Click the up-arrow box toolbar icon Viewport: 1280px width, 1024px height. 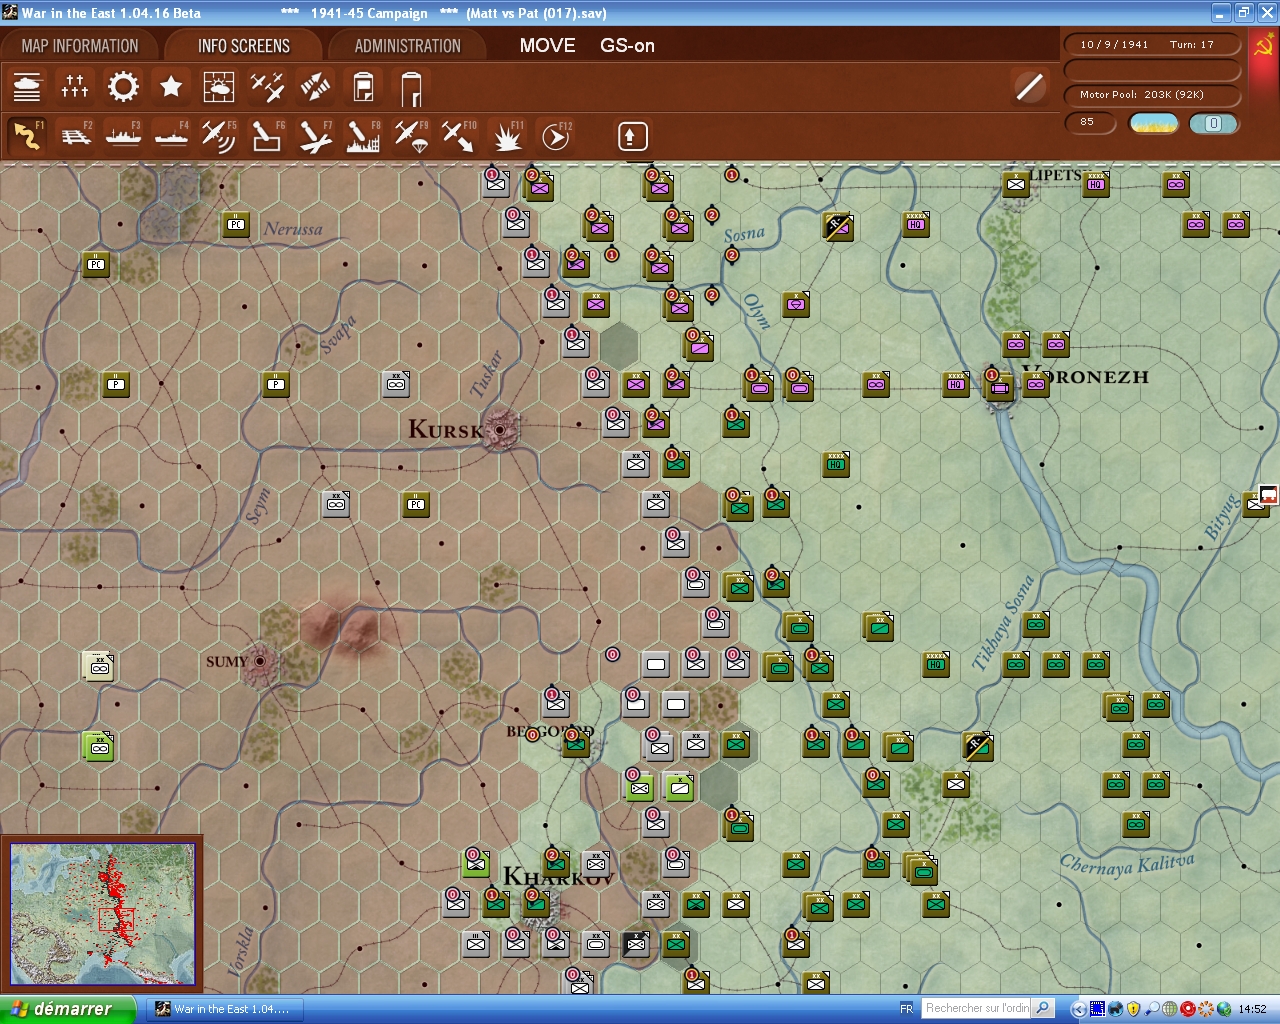(632, 136)
